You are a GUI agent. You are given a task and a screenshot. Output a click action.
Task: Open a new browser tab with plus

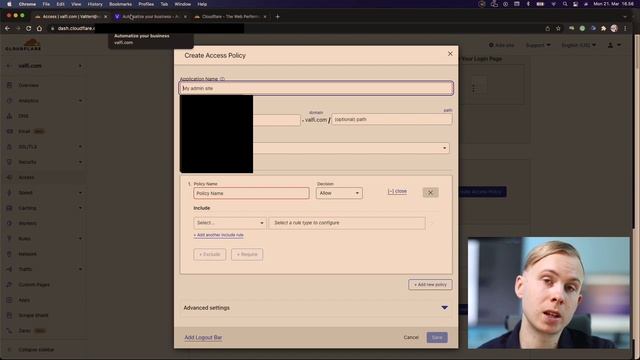278,17
